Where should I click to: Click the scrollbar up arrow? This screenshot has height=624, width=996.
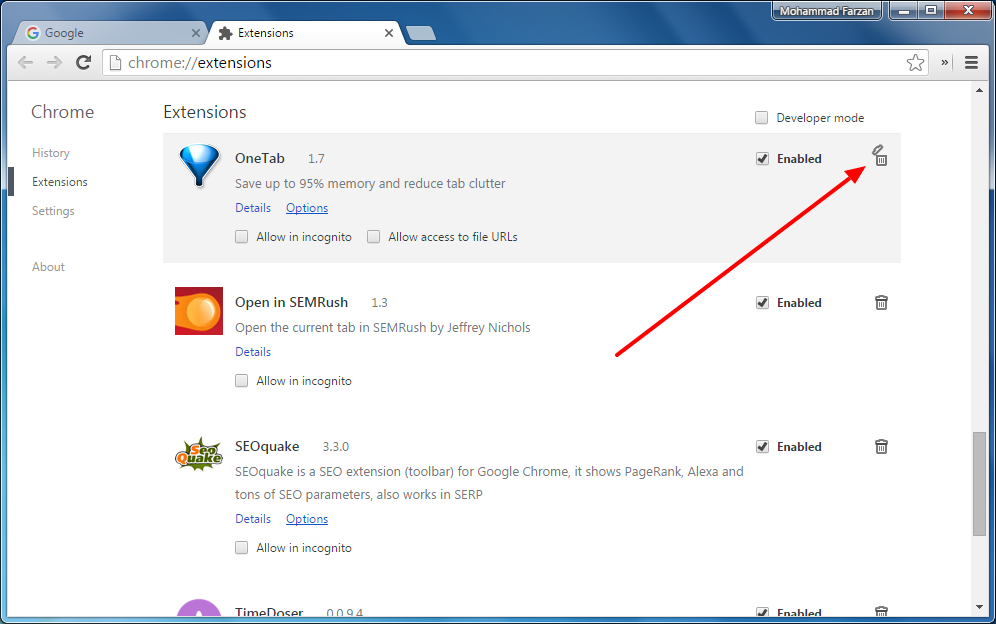pos(979,90)
